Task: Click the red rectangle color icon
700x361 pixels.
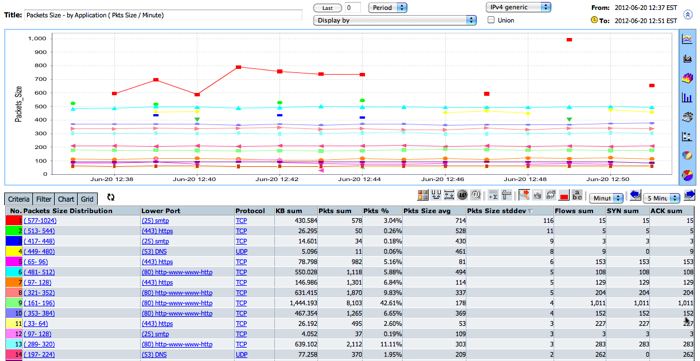Action: tap(563, 195)
